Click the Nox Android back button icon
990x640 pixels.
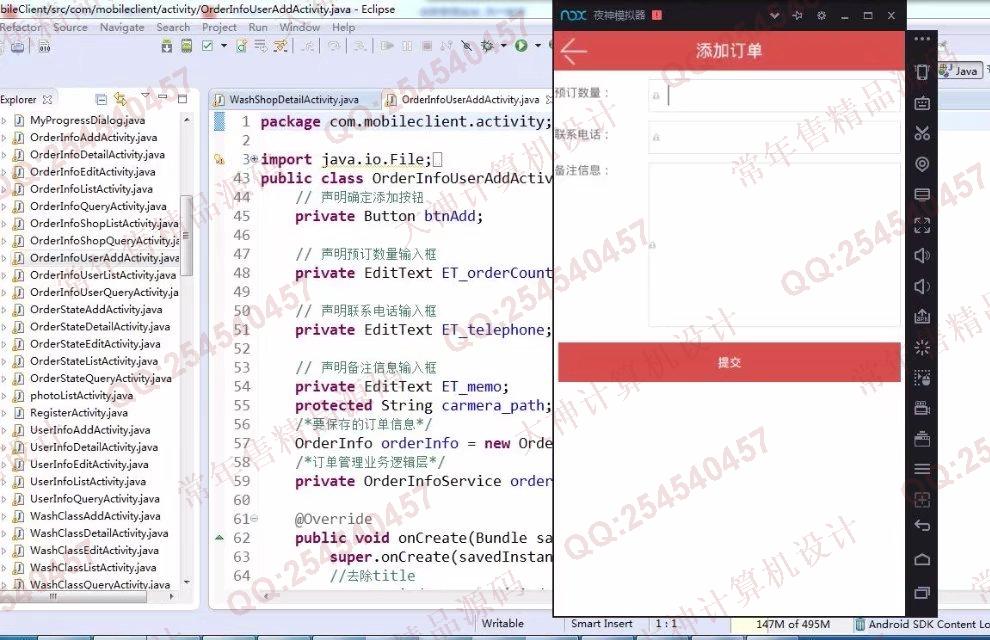[x=922, y=525]
